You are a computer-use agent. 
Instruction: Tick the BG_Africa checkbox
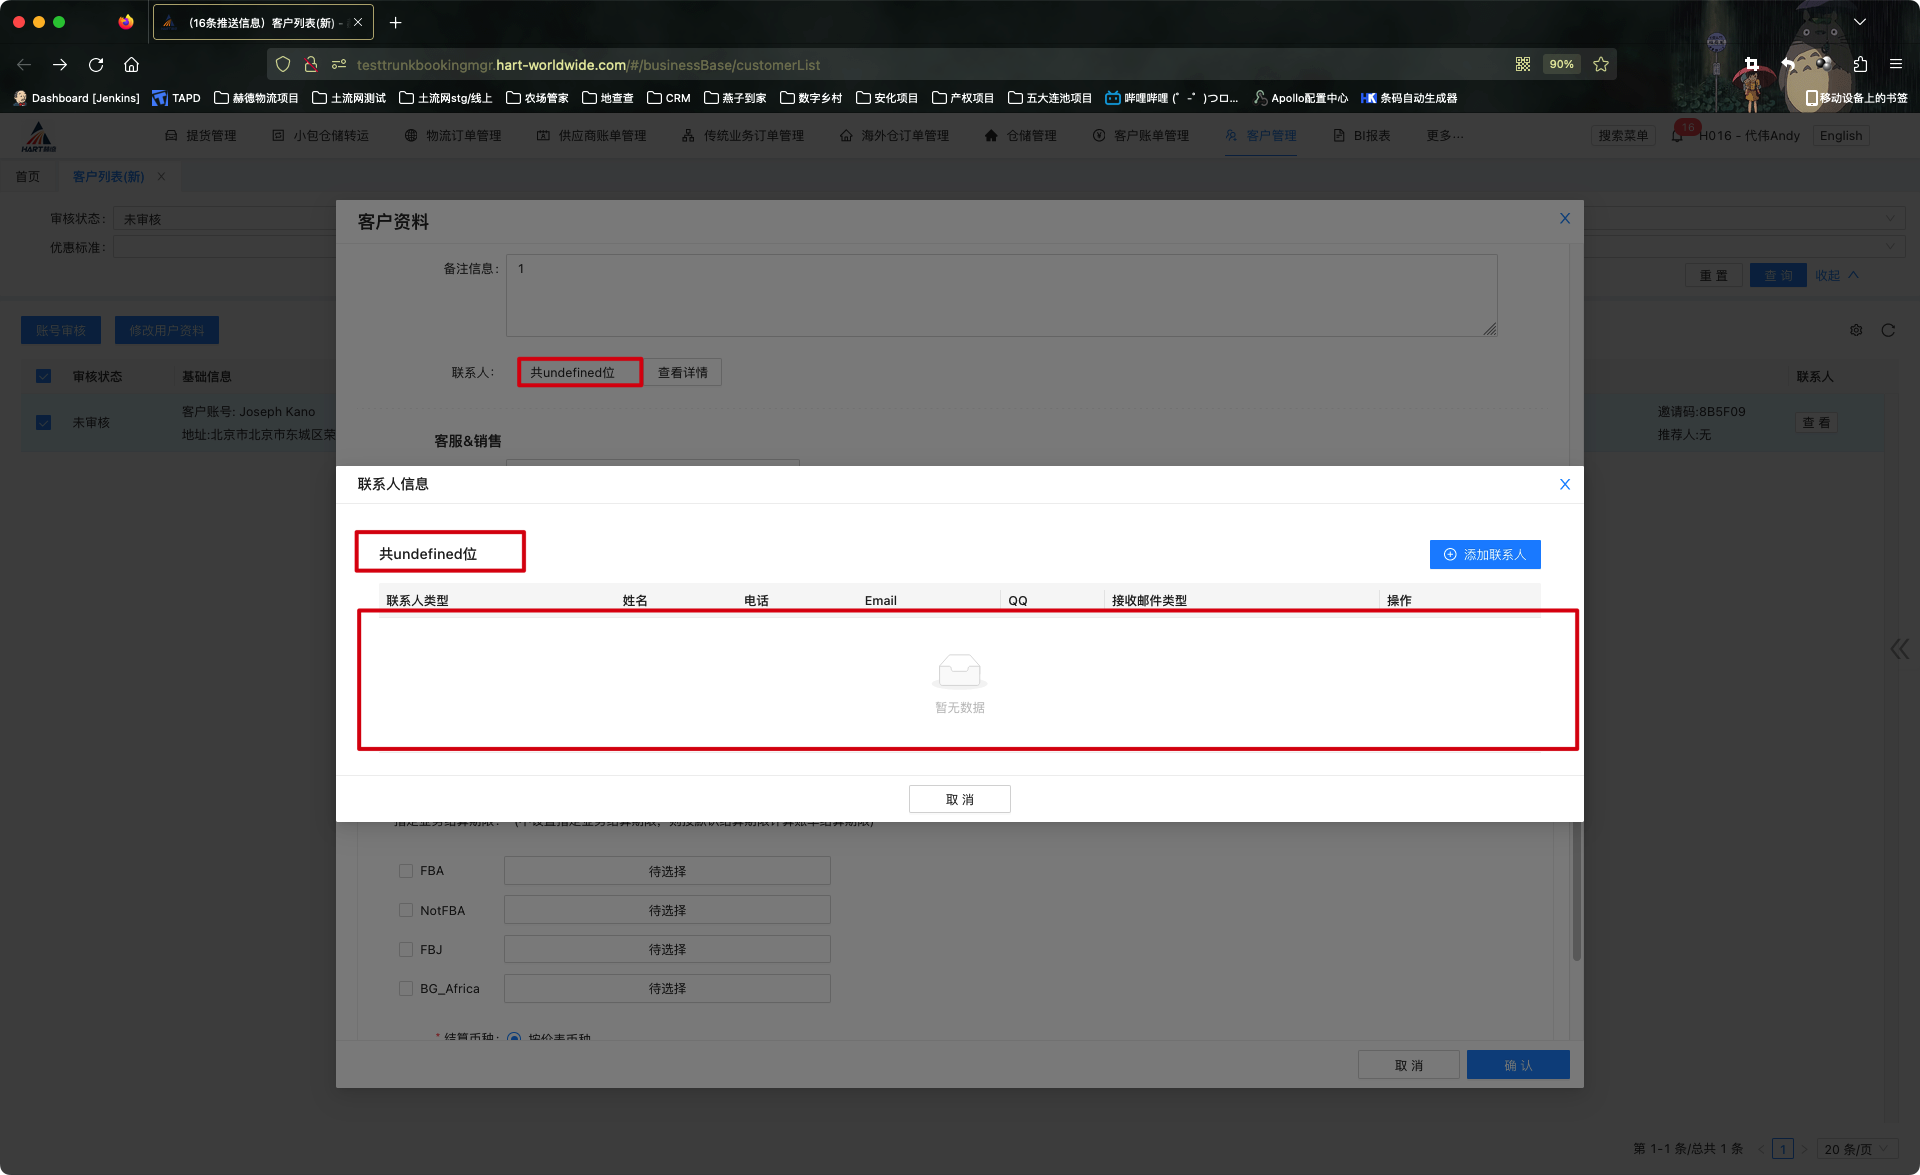pyautogui.click(x=406, y=988)
